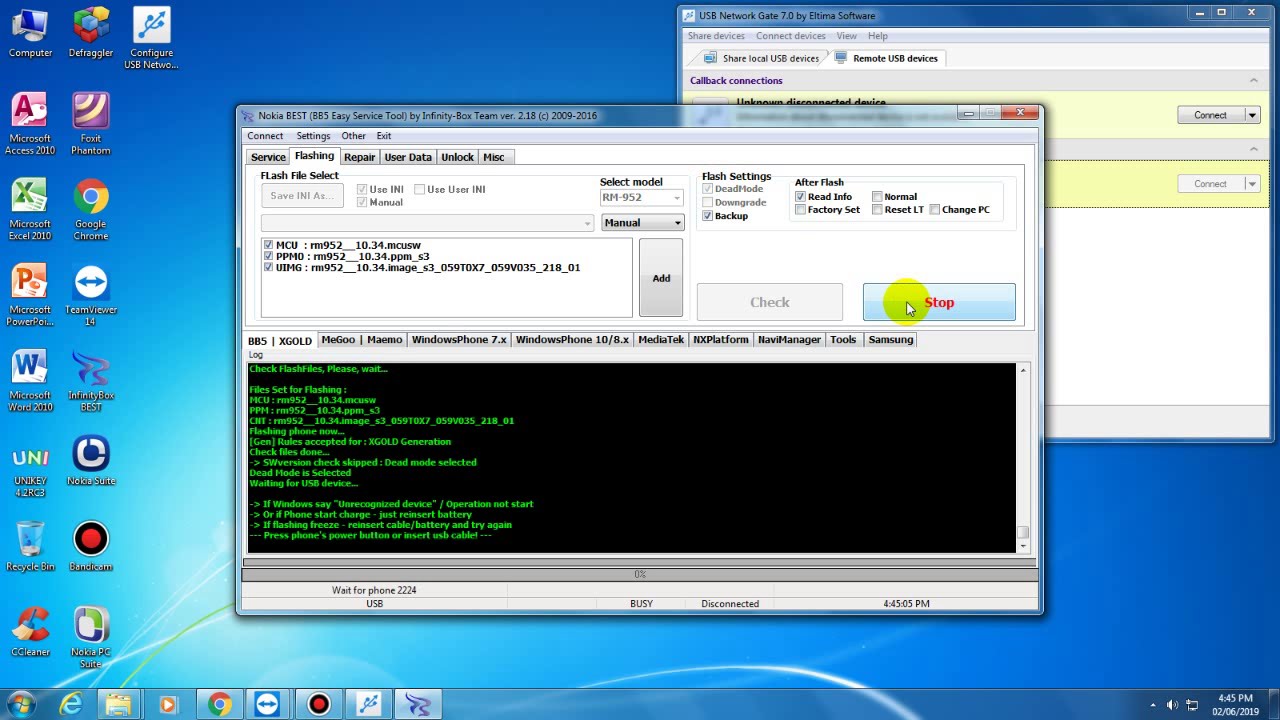
Task: Toggle the Backup checkbox
Action: click(708, 216)
